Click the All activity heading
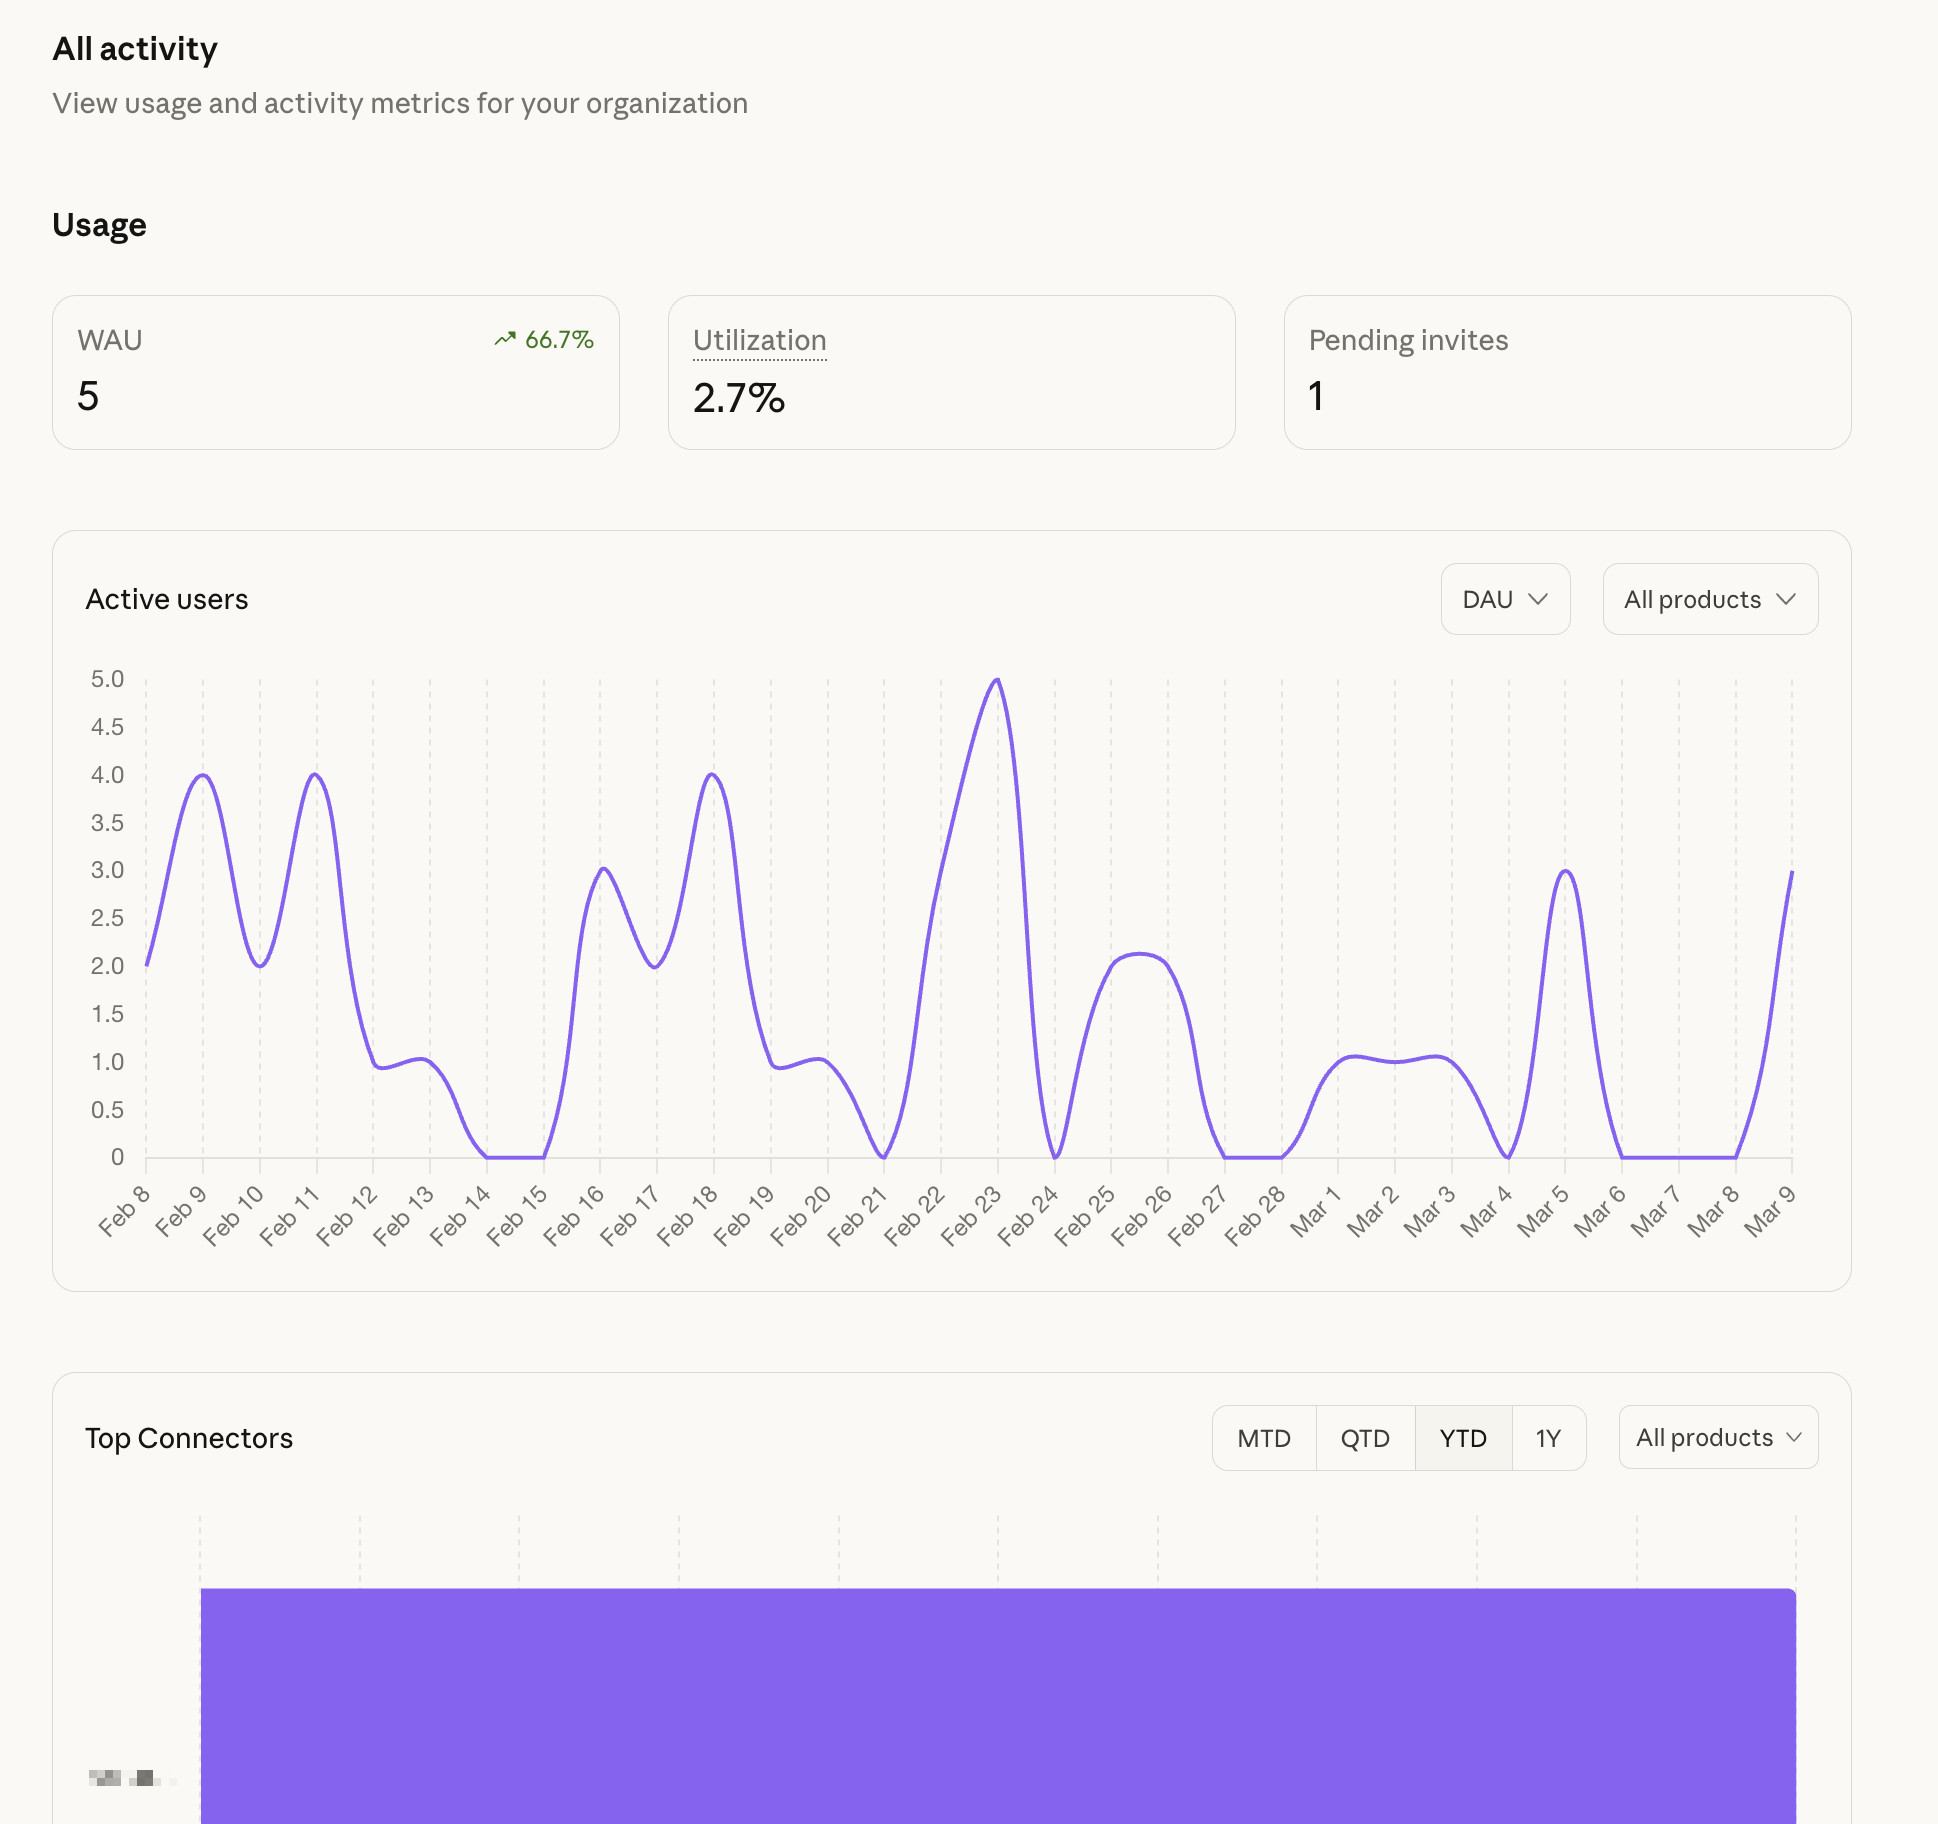 (135, 48)
